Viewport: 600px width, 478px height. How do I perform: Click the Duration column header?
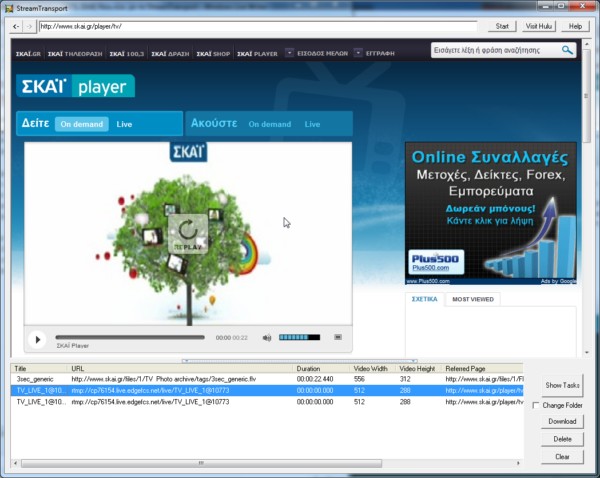click(321, 369)
